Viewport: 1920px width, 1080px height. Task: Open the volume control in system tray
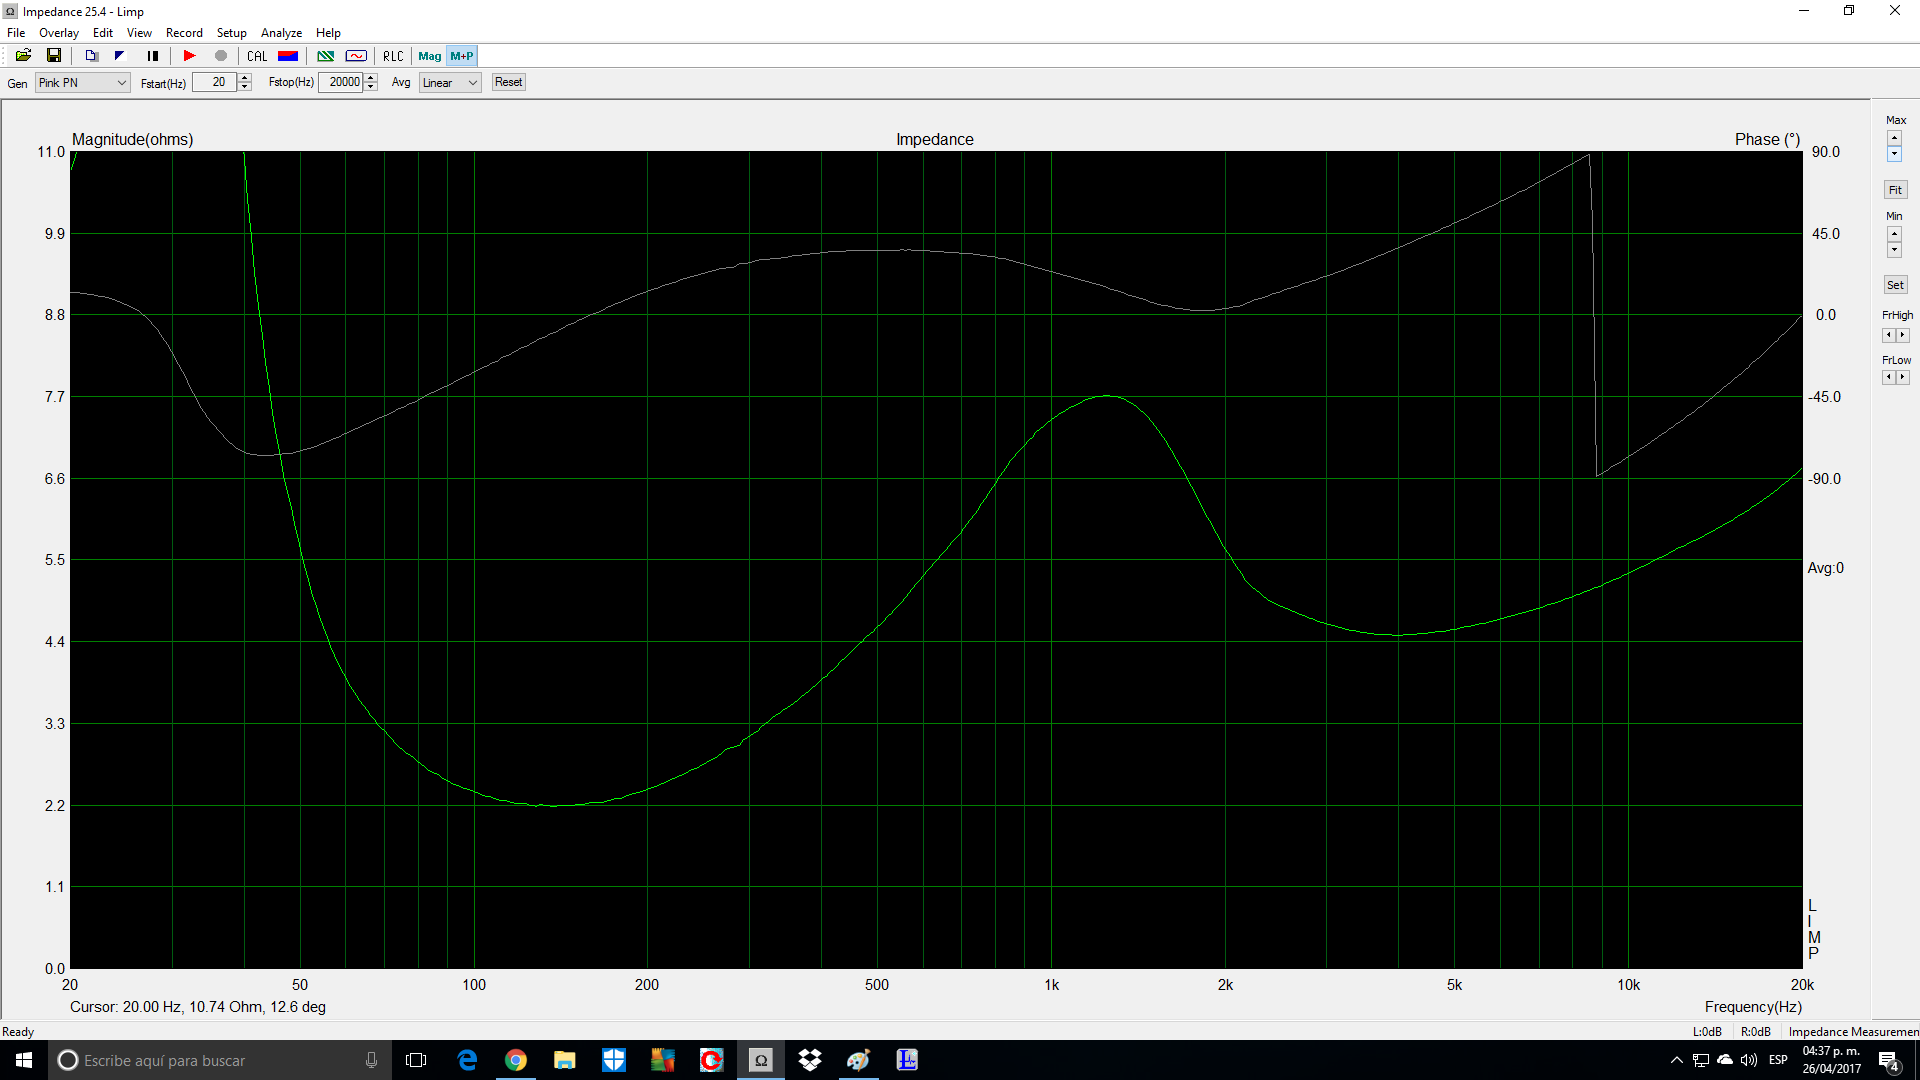pos(1749,1060)
